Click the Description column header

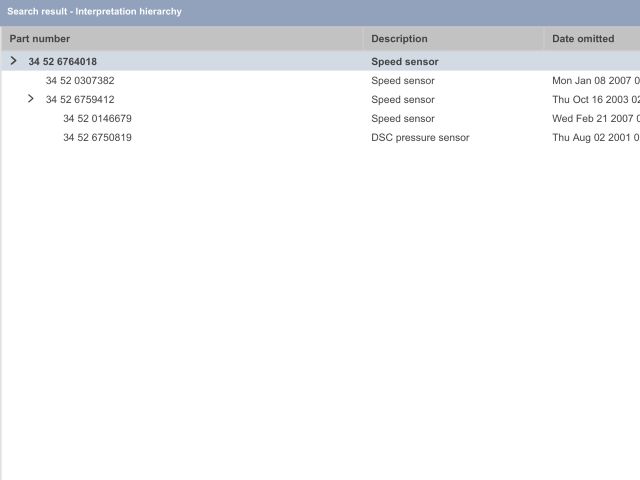pos(399,39)
